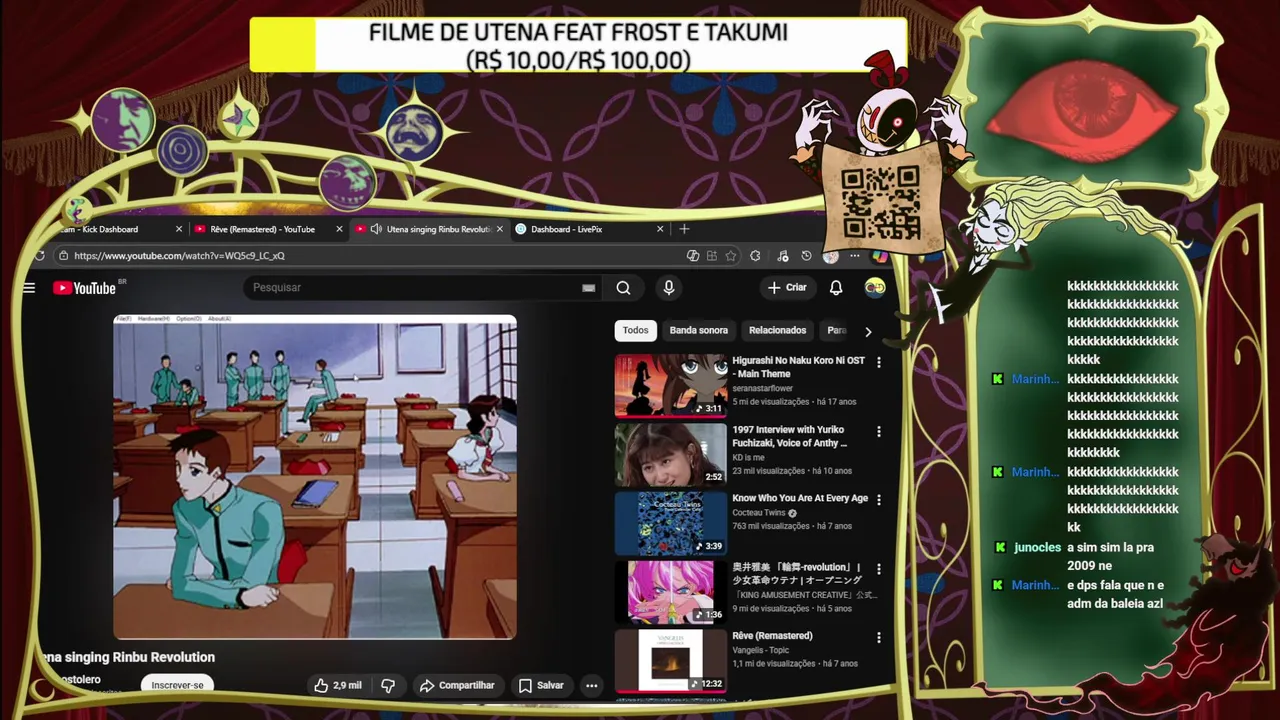Open a new browser tab
Viewport: 1280px width, 720px height.
click(x=684, y=229)
